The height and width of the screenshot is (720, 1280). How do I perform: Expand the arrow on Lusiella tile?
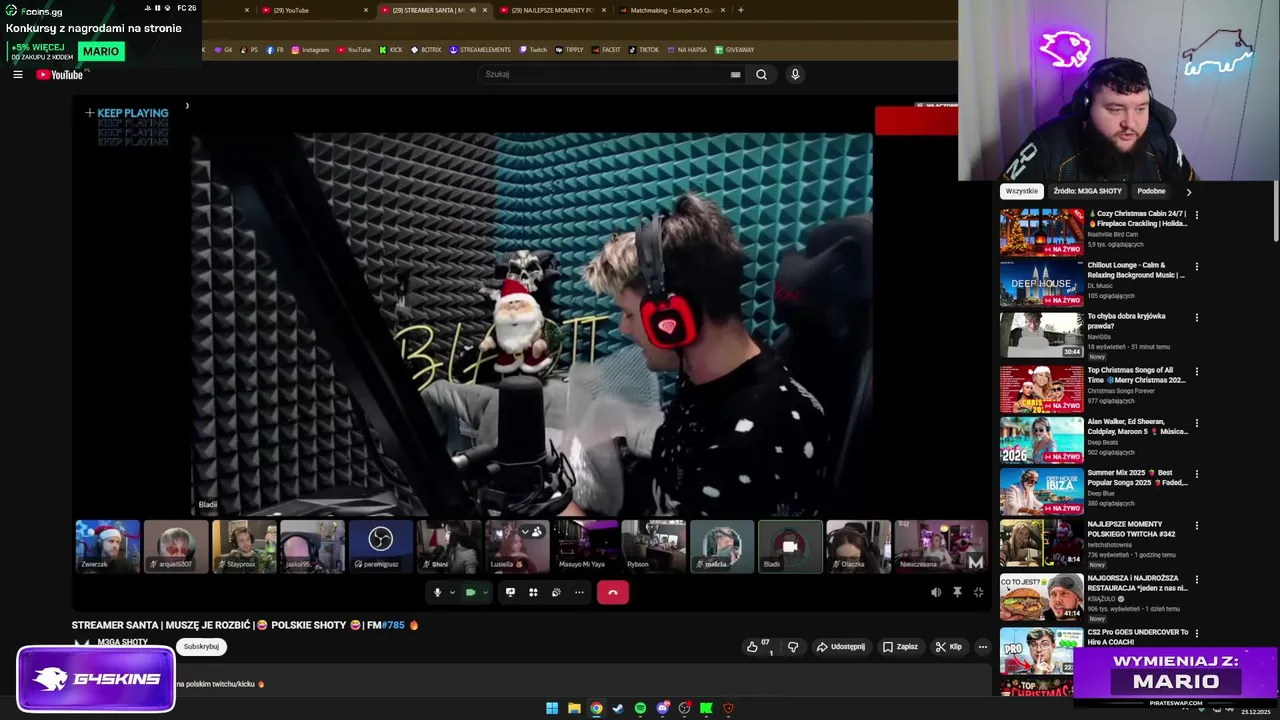click(x=524, y=531)
